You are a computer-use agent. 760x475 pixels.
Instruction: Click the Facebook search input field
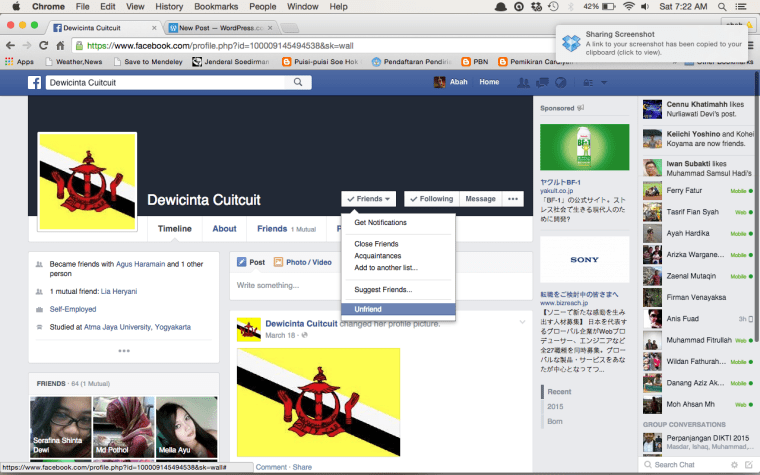(167, 82)
